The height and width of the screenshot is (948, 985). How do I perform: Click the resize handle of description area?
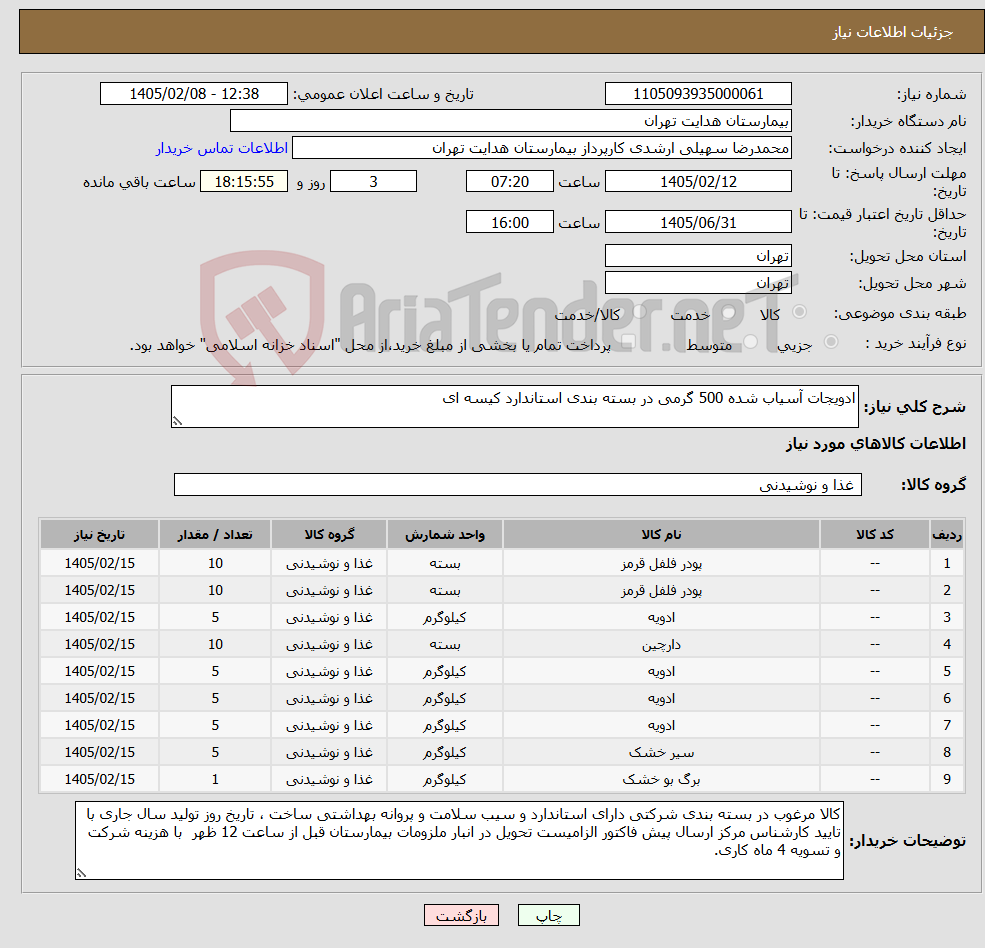(x=177, y=422)
